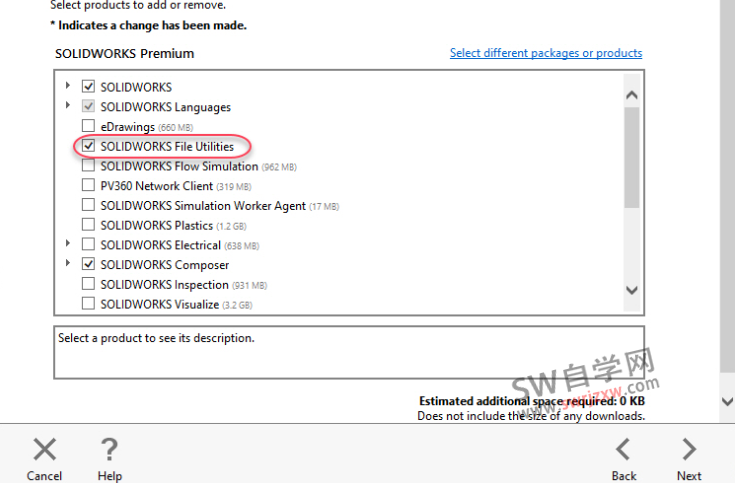
Task: Expand the SOLIDWORKS tree node
Action: [x=68, y=85]
